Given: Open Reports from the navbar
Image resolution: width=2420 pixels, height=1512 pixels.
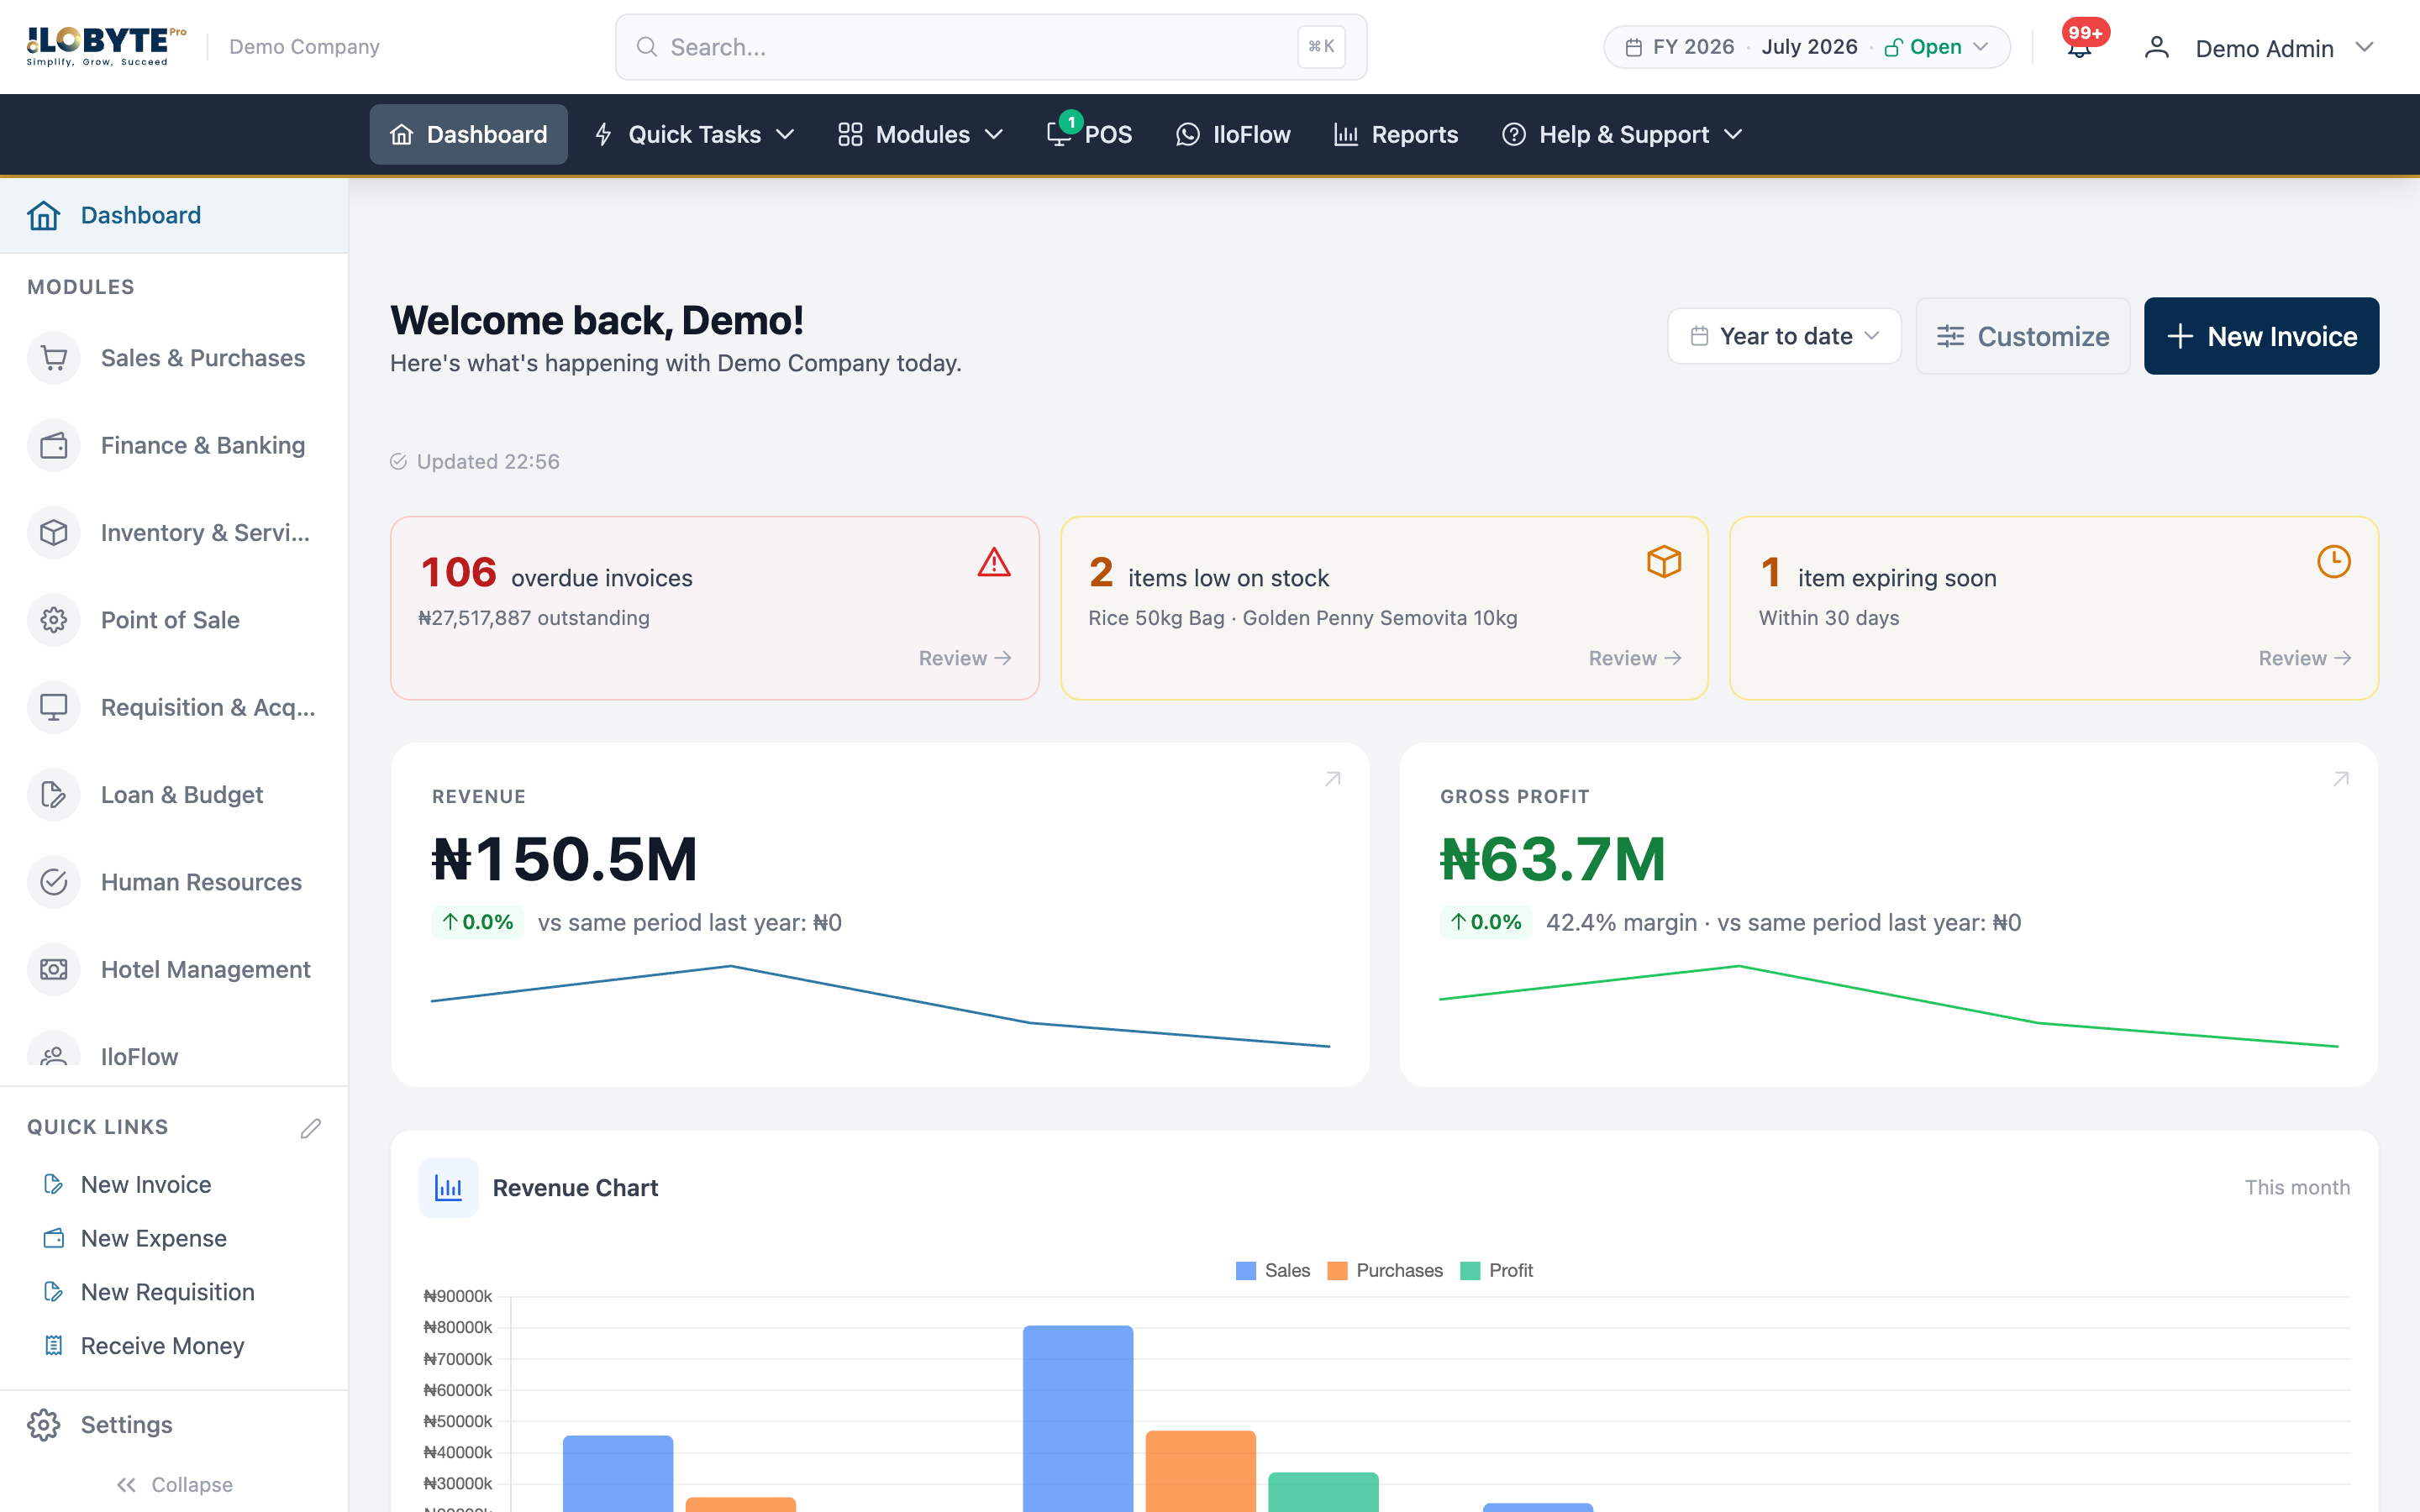Looking at the screenshot, I should coord(1396,134).
